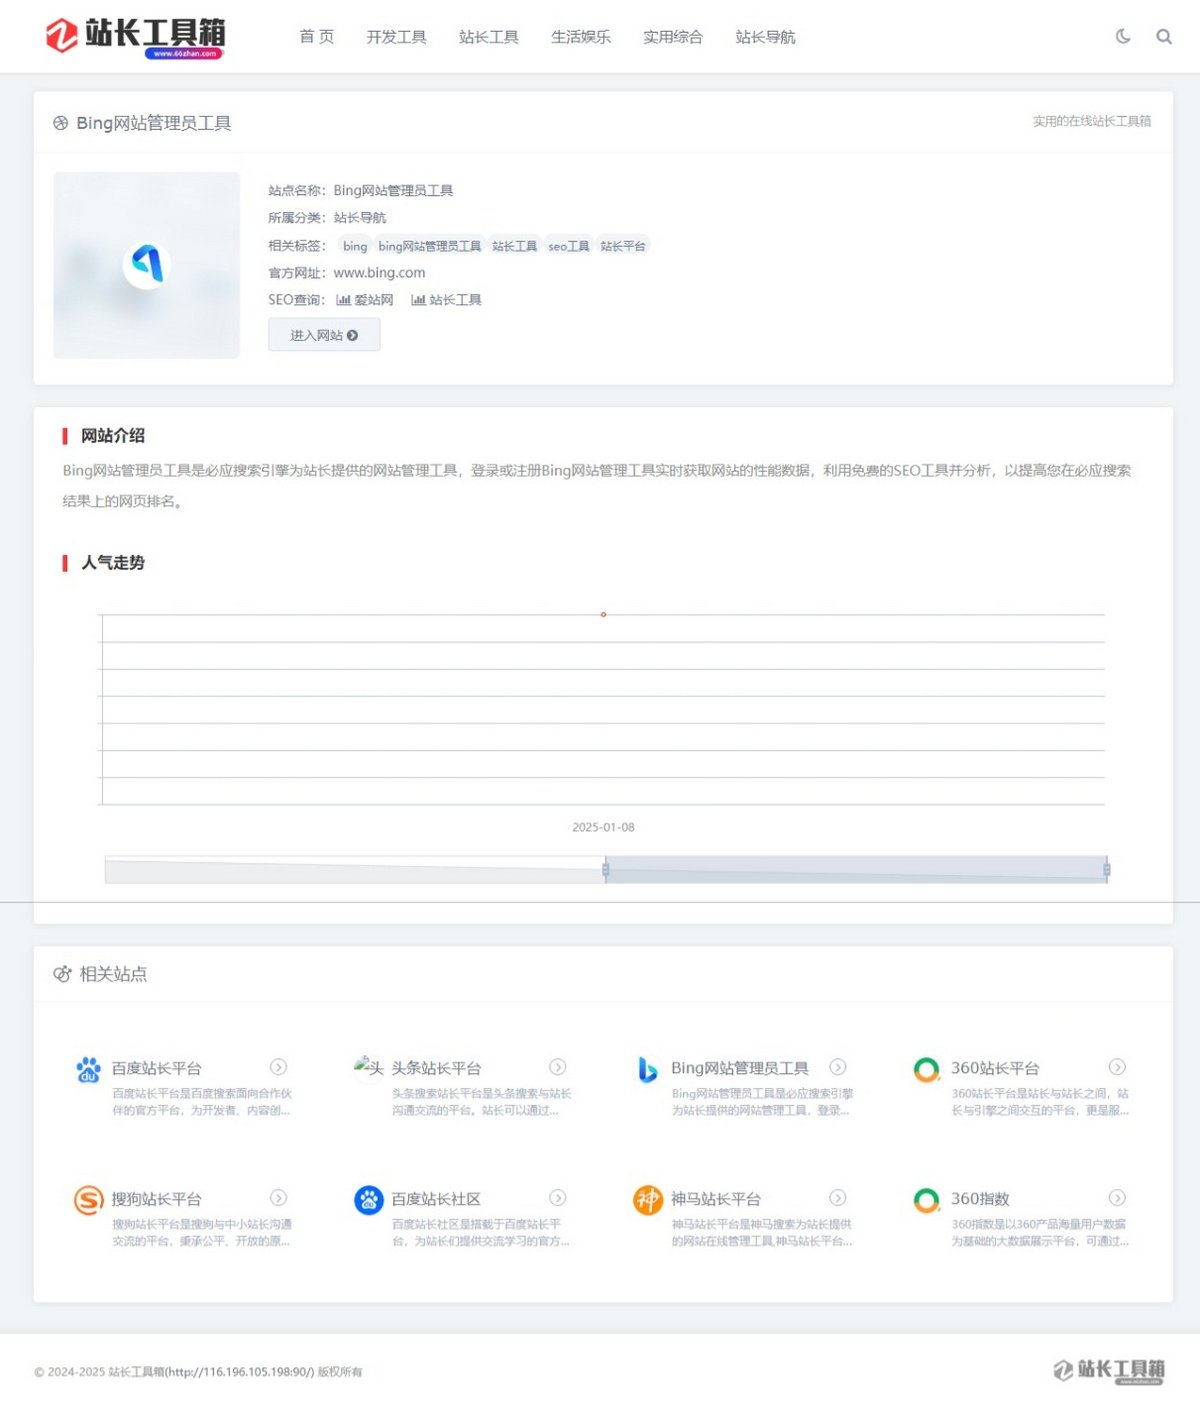Click arrow icon next to 百度站长社区
The height and width of the screenshot is (1408, 1200).
tap(558, 1198)
